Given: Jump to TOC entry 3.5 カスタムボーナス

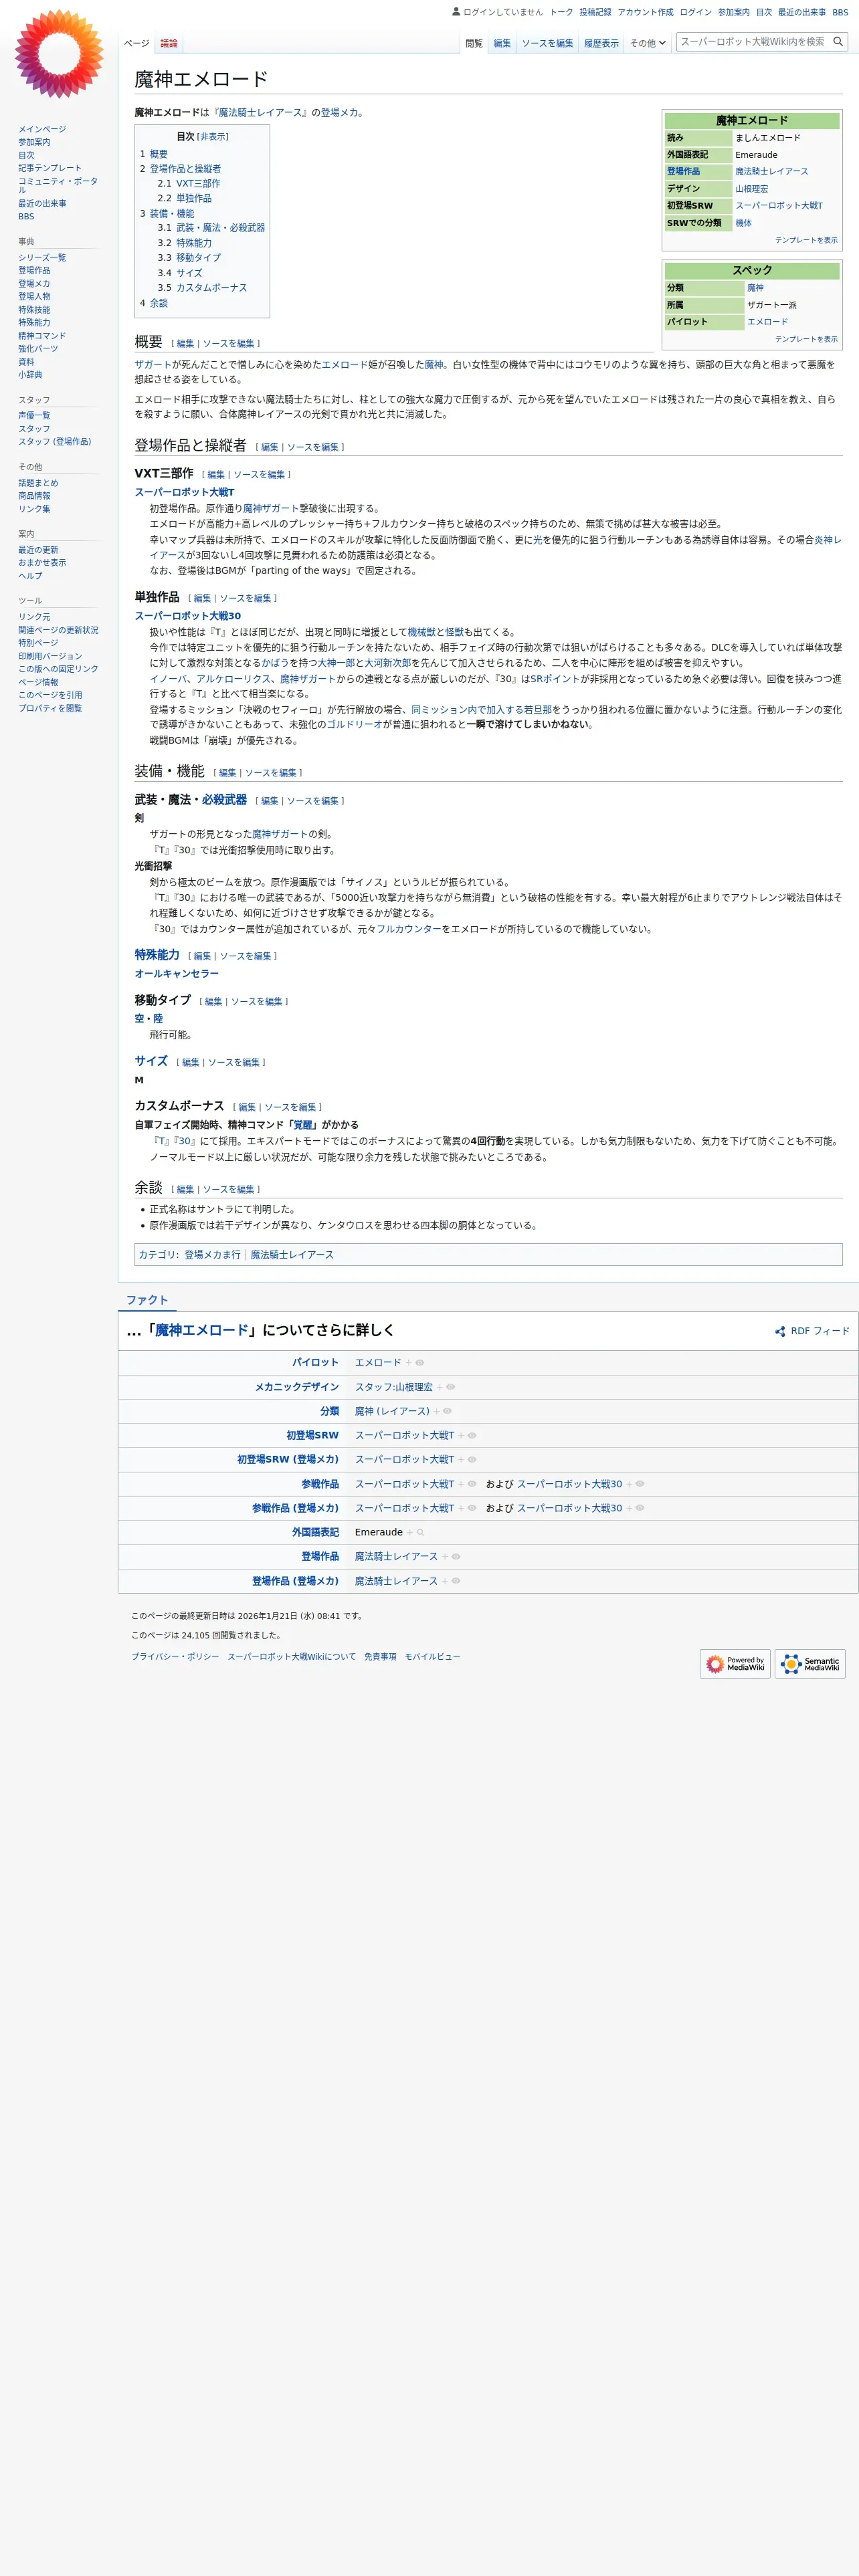Looking at the screenshot, I should tap(211, 288).
